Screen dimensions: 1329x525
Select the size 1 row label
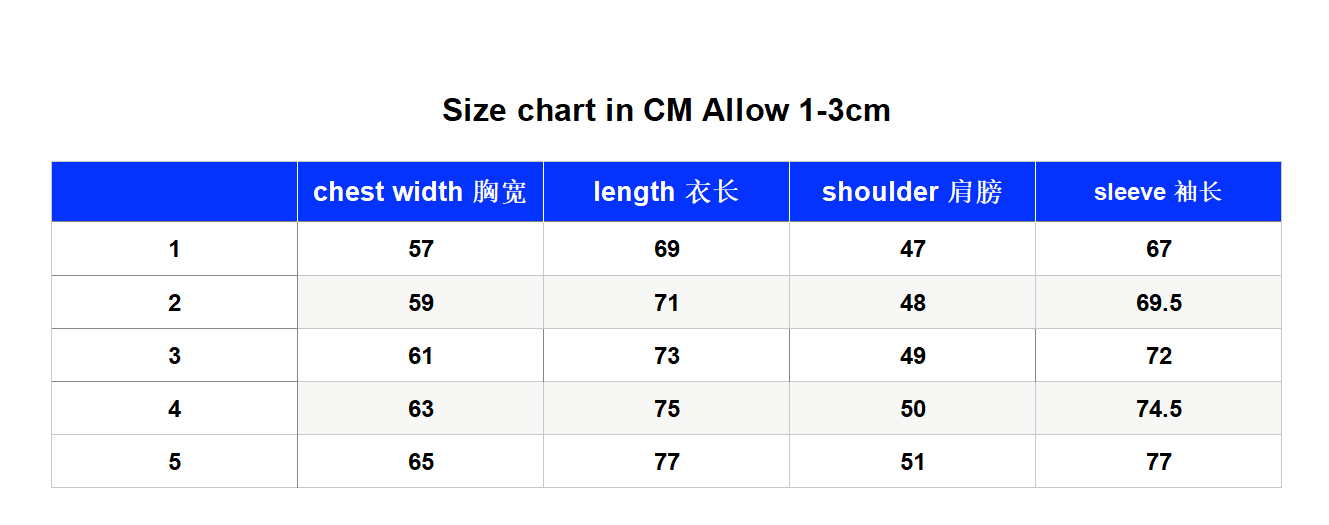point(174,249)
